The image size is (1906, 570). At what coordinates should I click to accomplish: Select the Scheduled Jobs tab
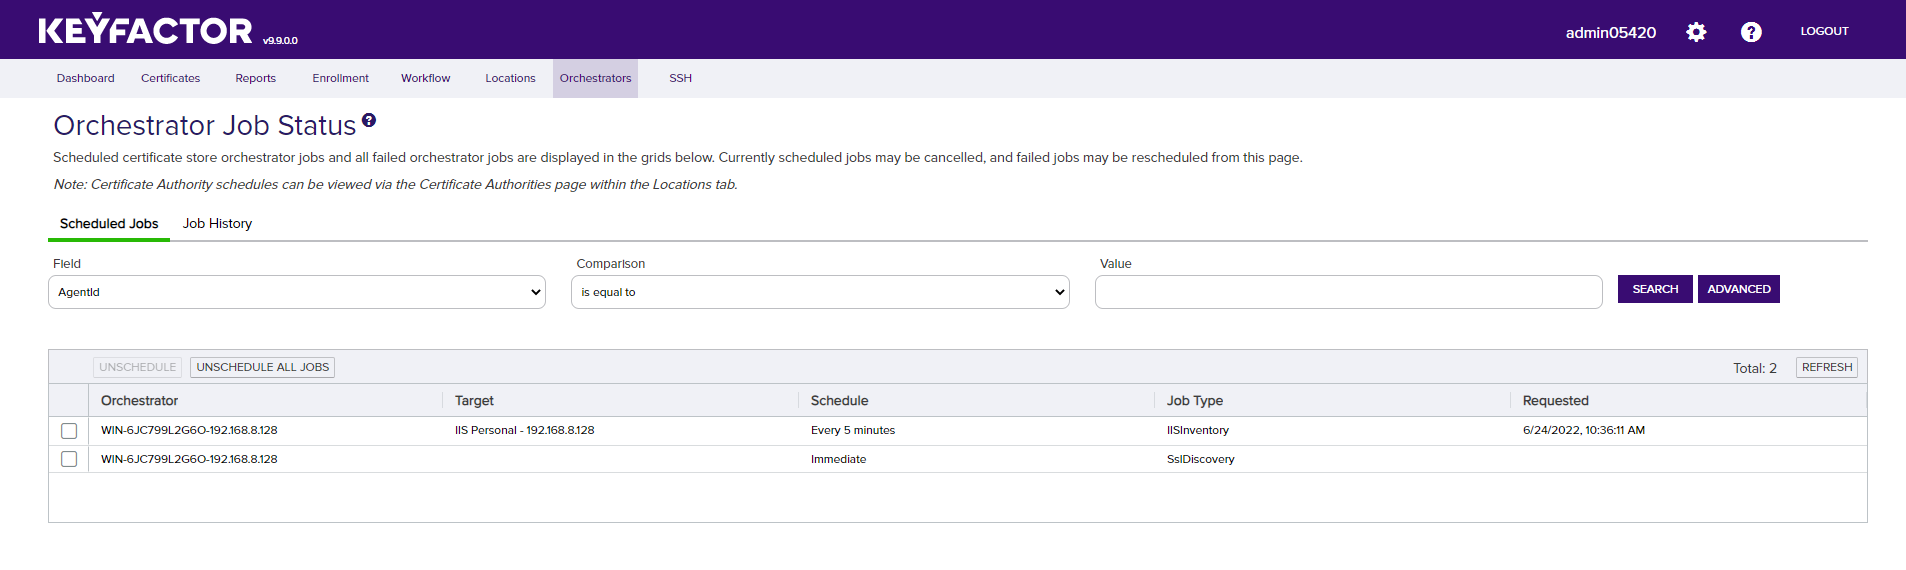[x=109, y=224]
